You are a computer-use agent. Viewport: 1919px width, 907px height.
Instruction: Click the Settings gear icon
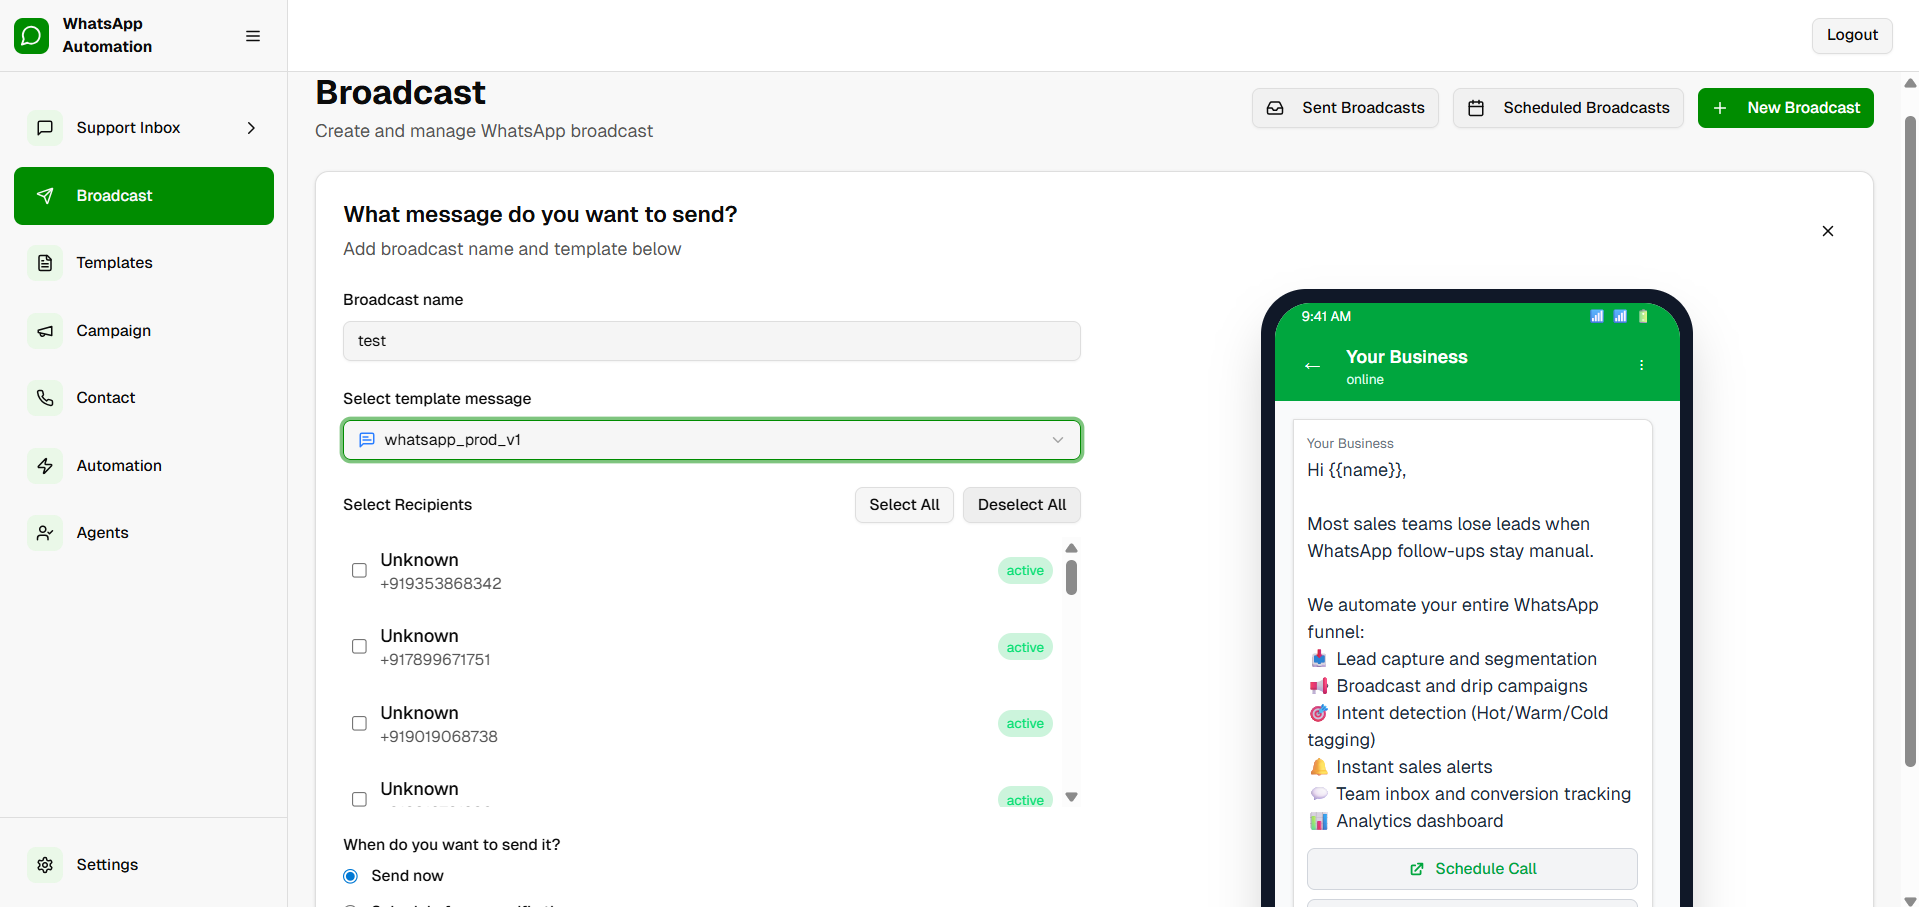(45, 865)
